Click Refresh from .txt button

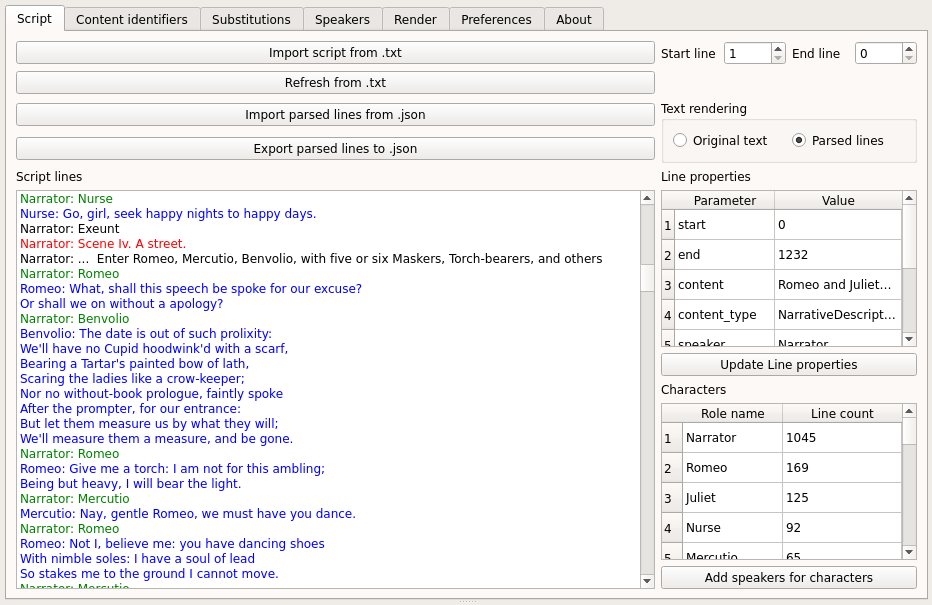[x=335, y=83]
